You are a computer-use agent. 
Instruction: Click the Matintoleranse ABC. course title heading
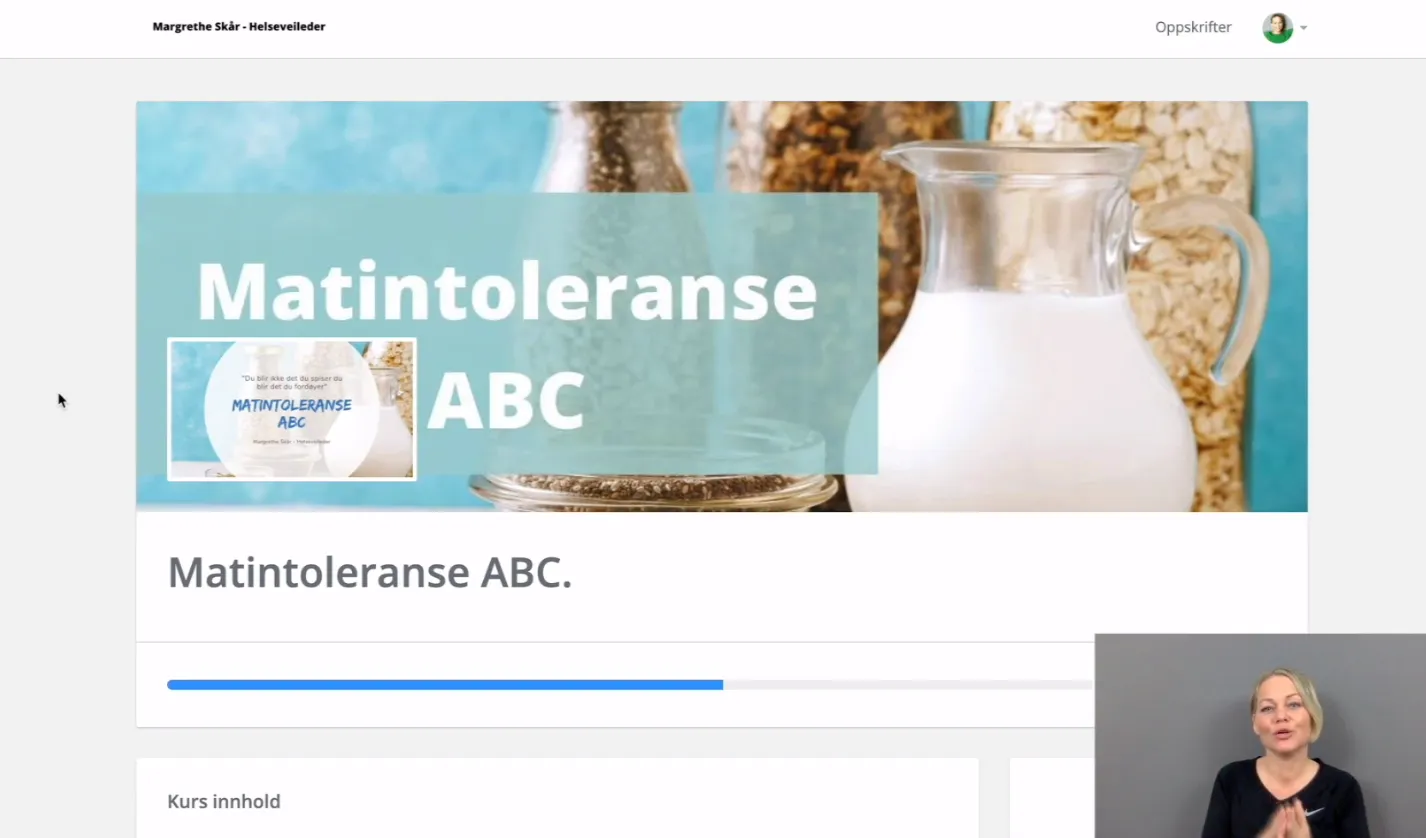370,572
